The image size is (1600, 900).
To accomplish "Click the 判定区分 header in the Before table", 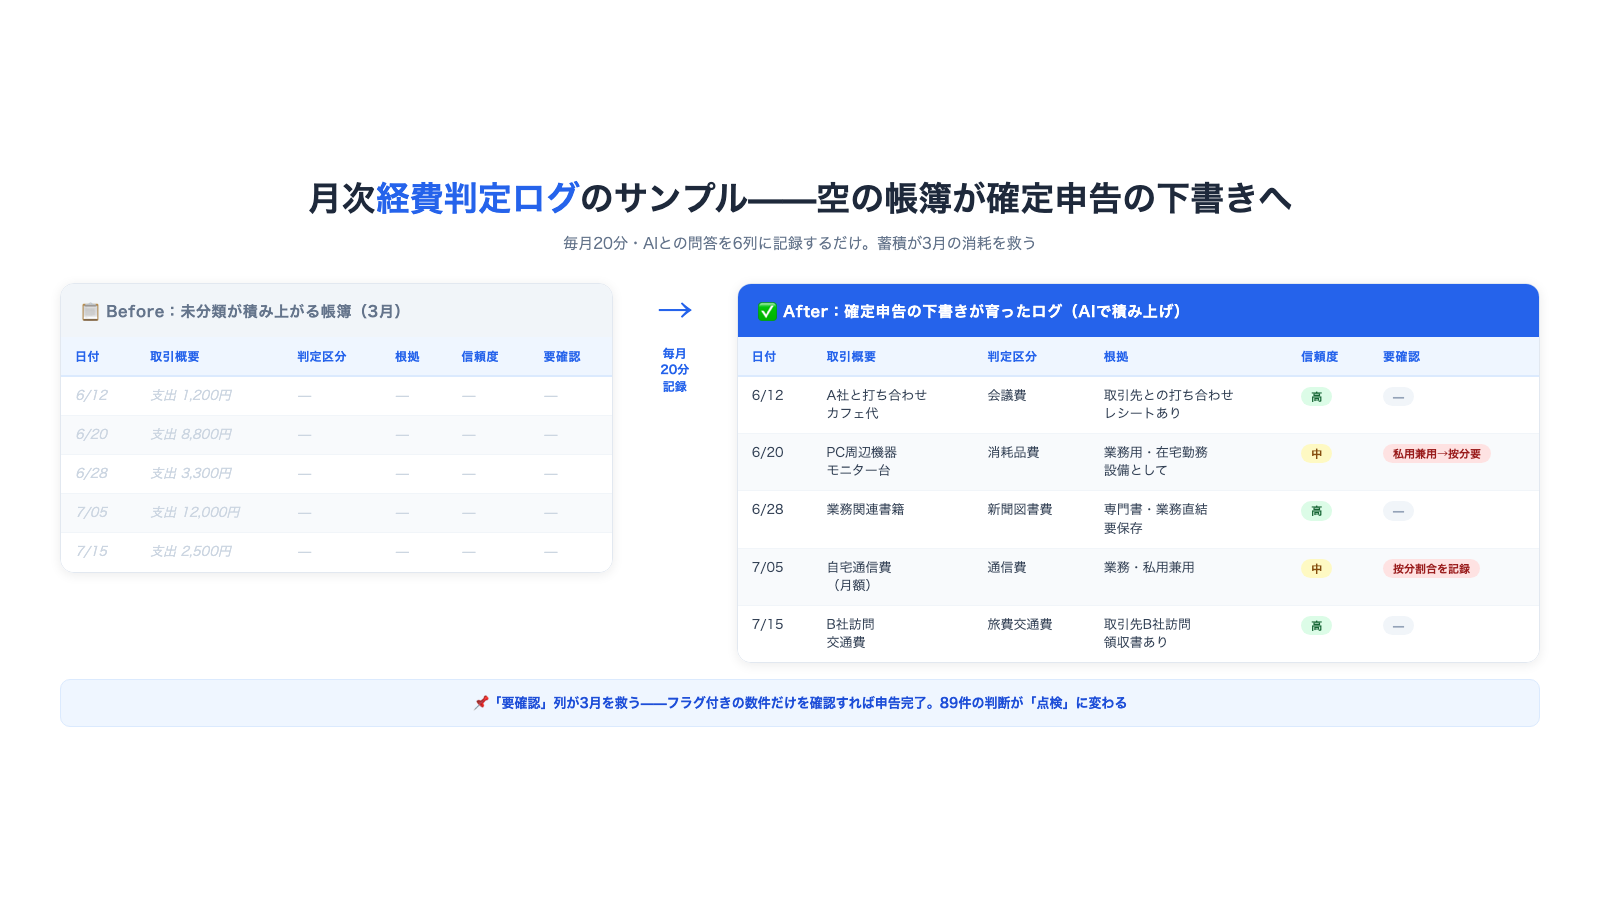I will (321, 357).
